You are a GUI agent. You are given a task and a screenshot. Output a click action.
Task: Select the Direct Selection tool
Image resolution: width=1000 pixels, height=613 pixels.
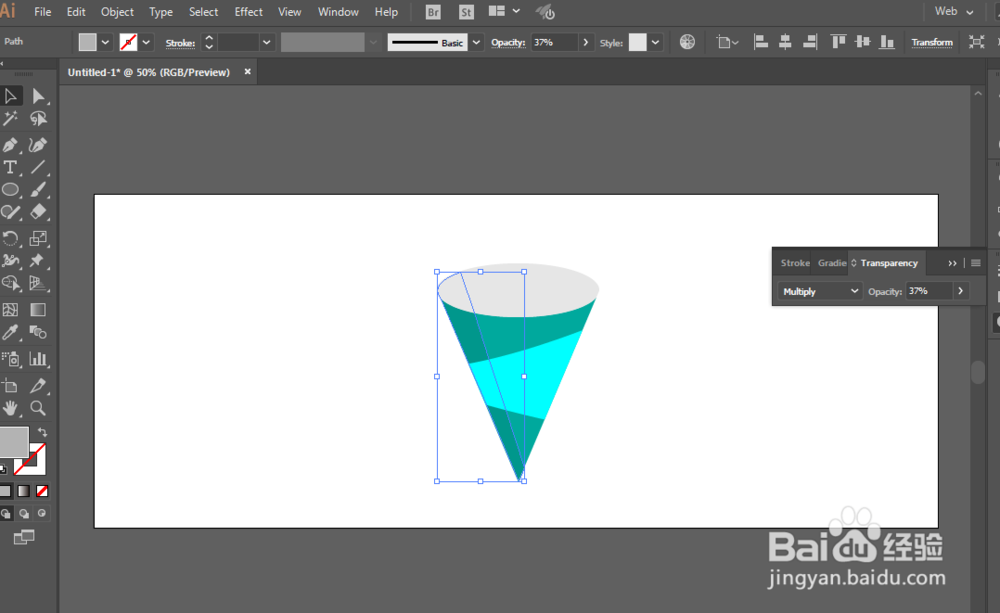coord(38,96)
